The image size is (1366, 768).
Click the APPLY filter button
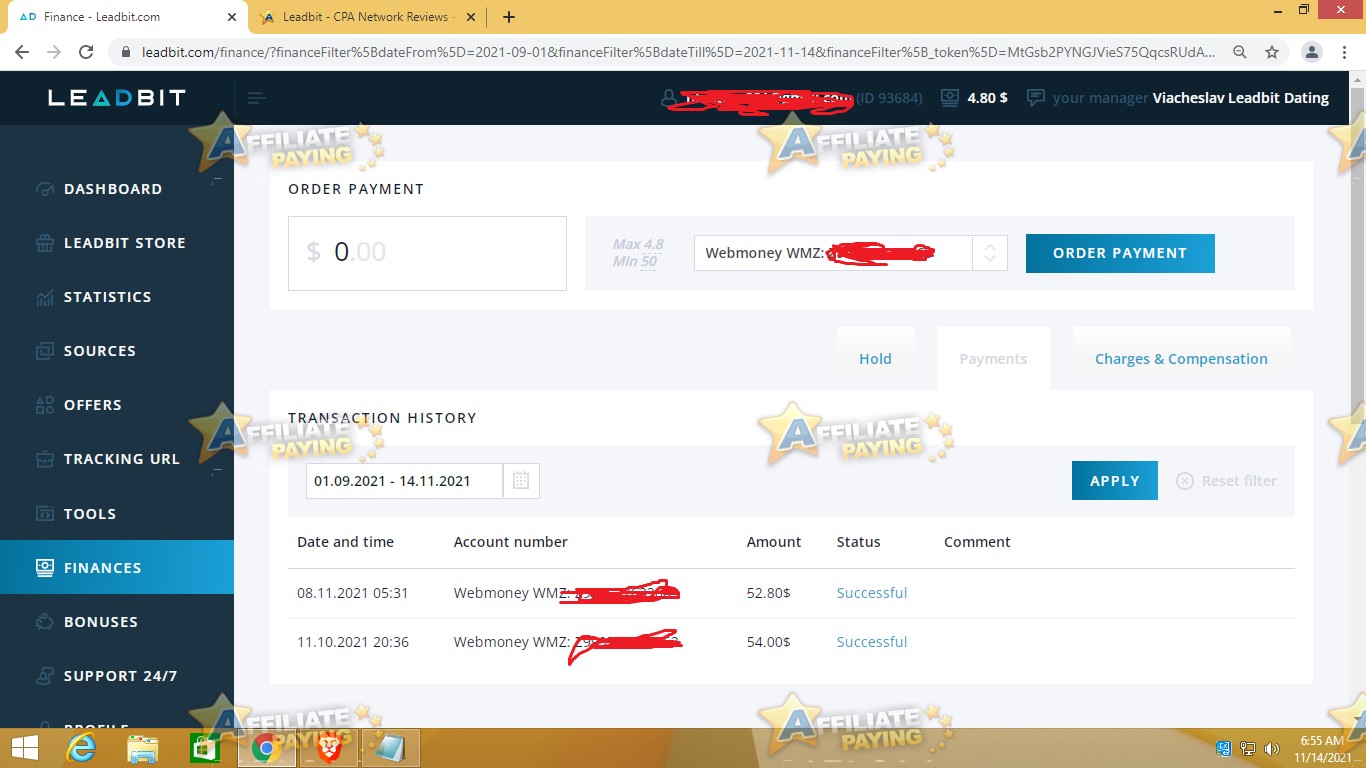click(x=1115, y=481)
